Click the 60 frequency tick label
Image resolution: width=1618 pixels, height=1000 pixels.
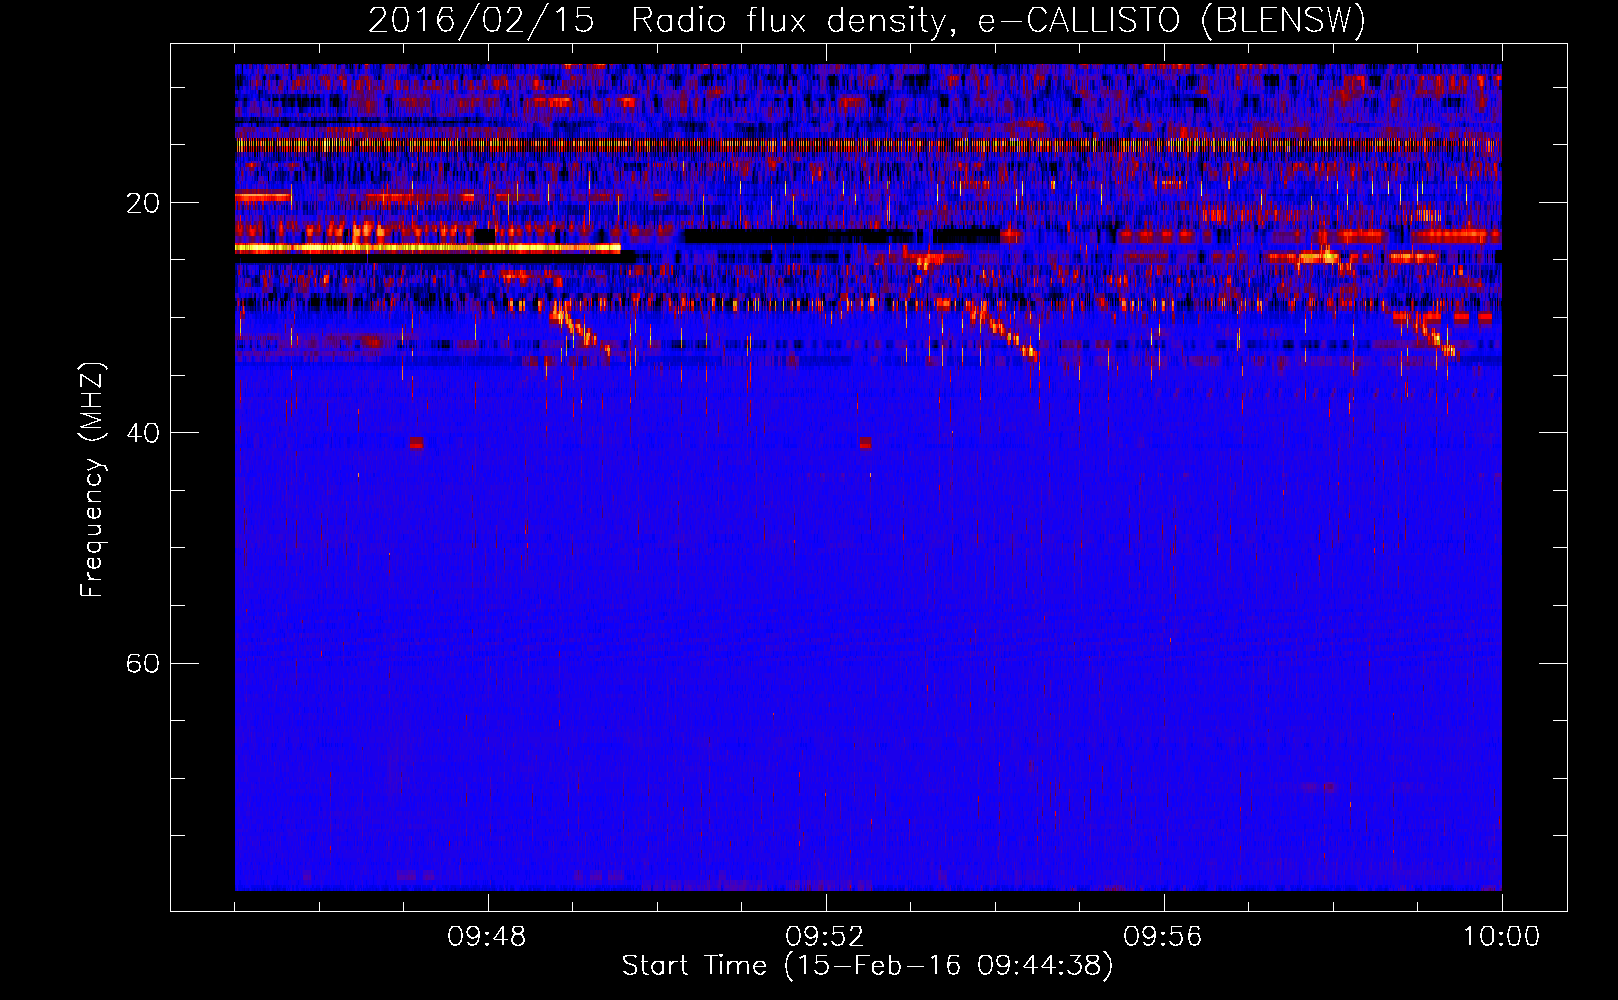click(x=142, y=664)
